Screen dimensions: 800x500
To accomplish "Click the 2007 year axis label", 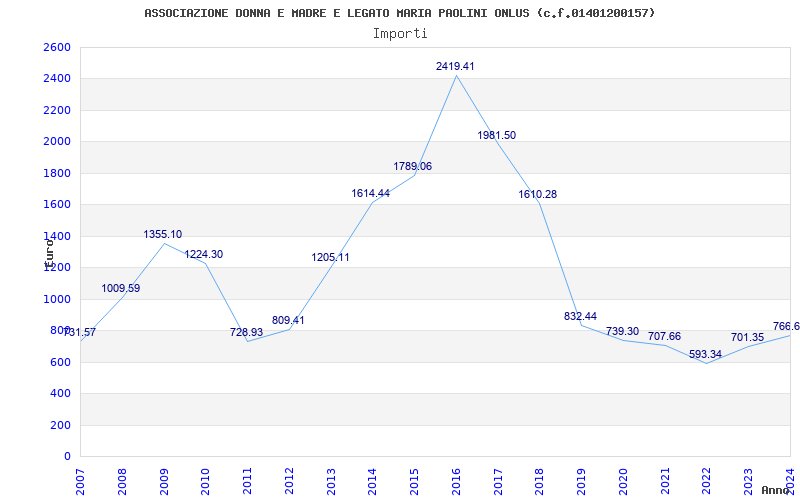I will coord(80,482).
